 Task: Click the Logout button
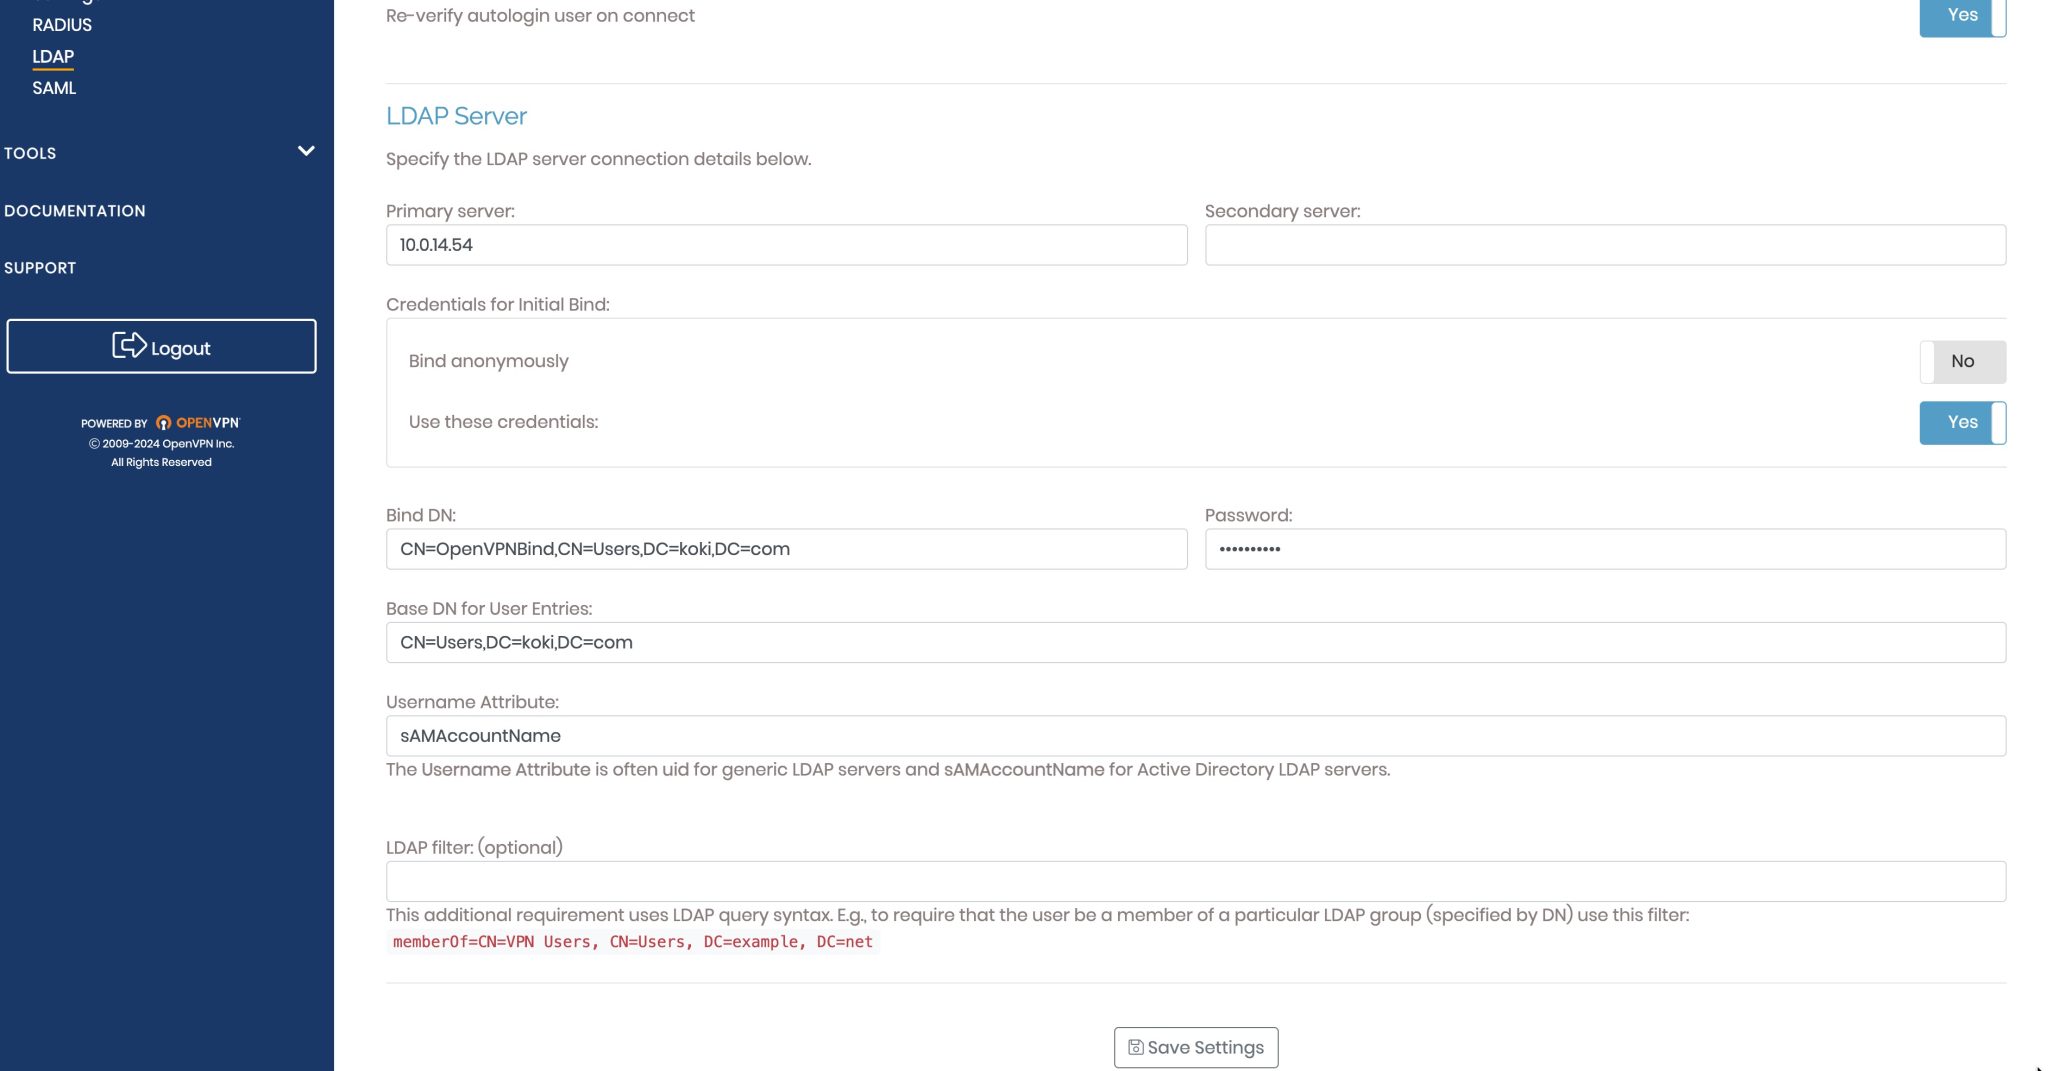pyautogui.click(x=161, y=346)
